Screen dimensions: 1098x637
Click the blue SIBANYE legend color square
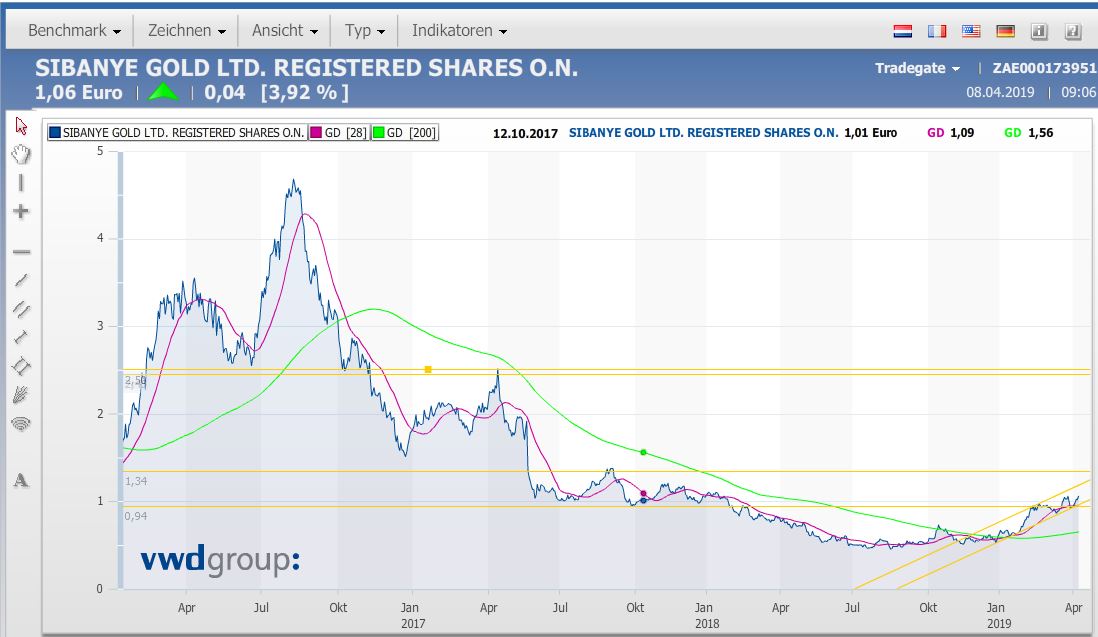coord(55,132)
